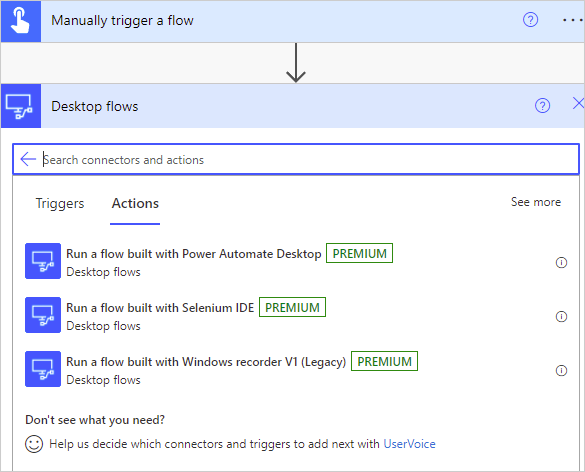Click the Desktop flows connector header icon
The image size is (585, 472).
pyautogui.click(x=21, y=106)
